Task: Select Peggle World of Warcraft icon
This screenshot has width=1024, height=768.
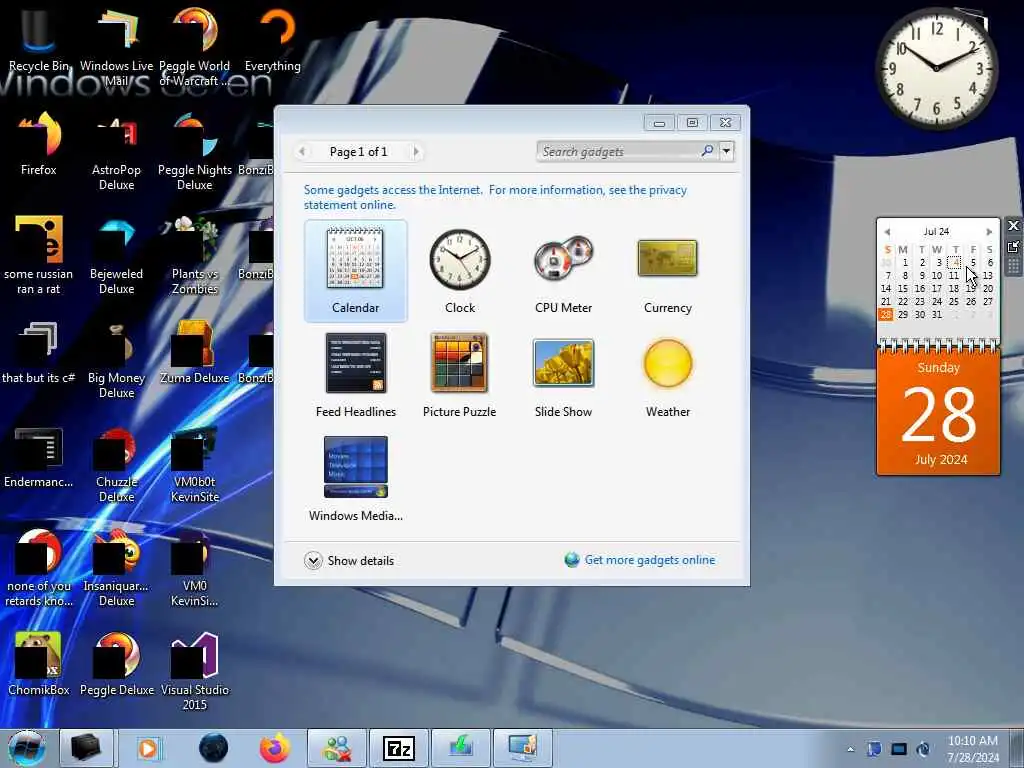Action: pos(195,47)
